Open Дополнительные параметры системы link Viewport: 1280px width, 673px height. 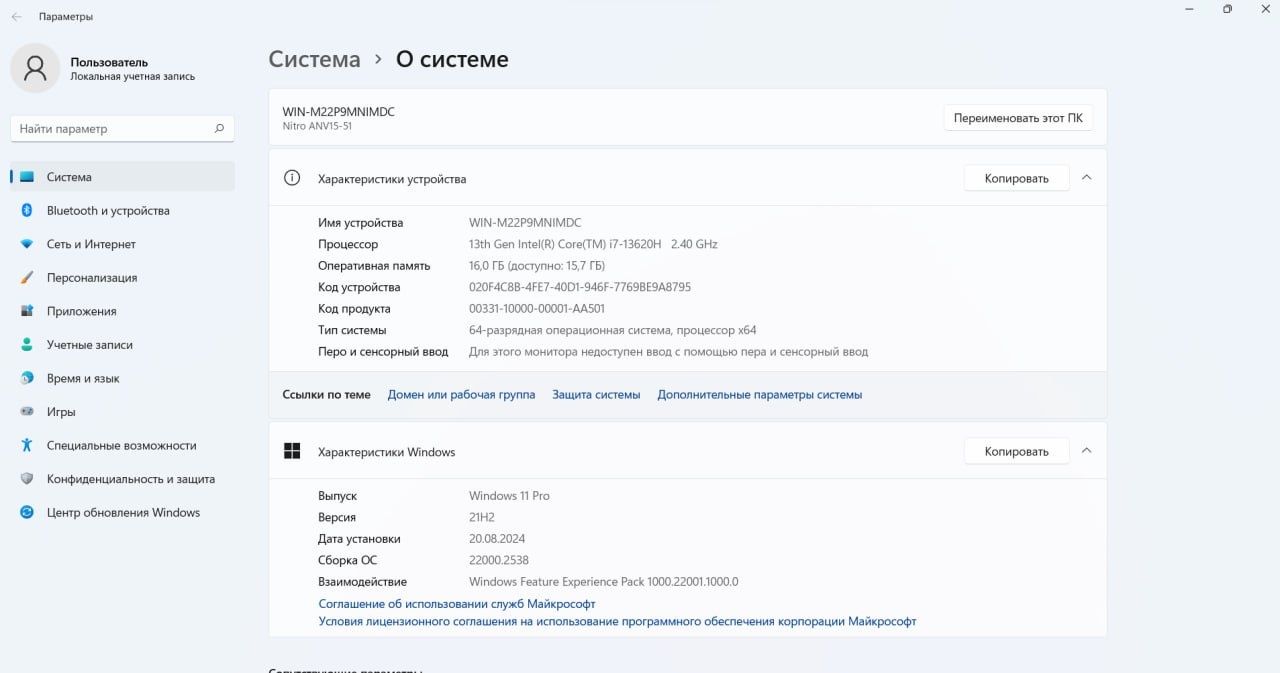point(760,395)
